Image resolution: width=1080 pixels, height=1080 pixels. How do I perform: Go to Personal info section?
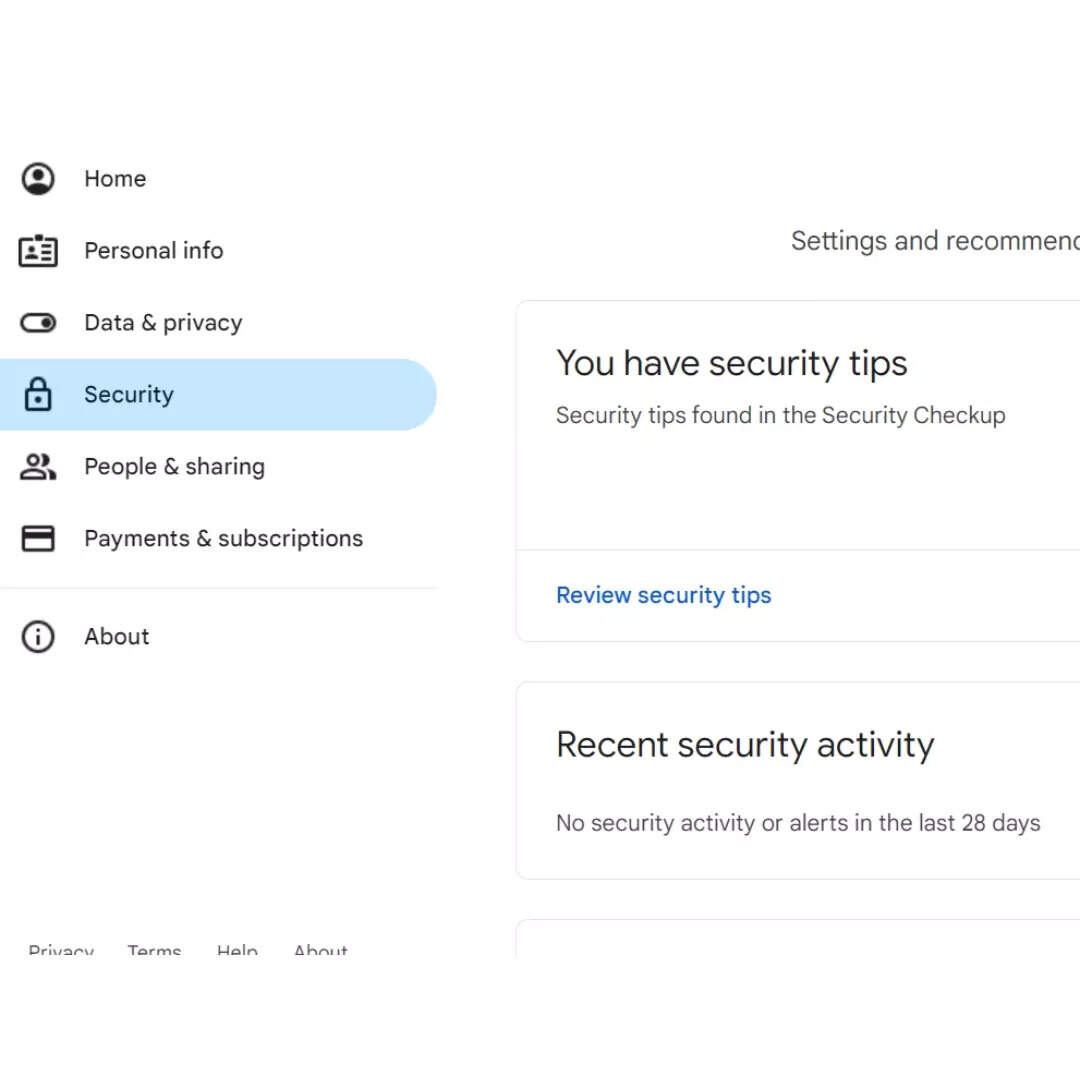coord(218,251)
